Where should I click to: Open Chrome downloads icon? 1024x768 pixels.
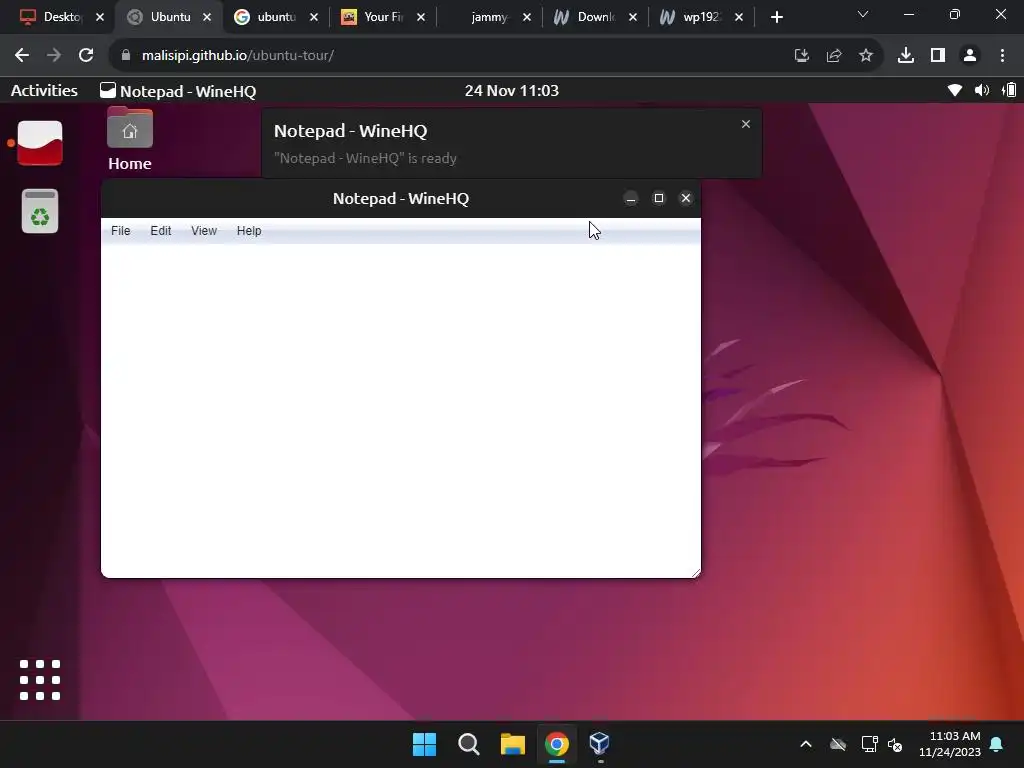pyautogui.click(x=906, y=56)
